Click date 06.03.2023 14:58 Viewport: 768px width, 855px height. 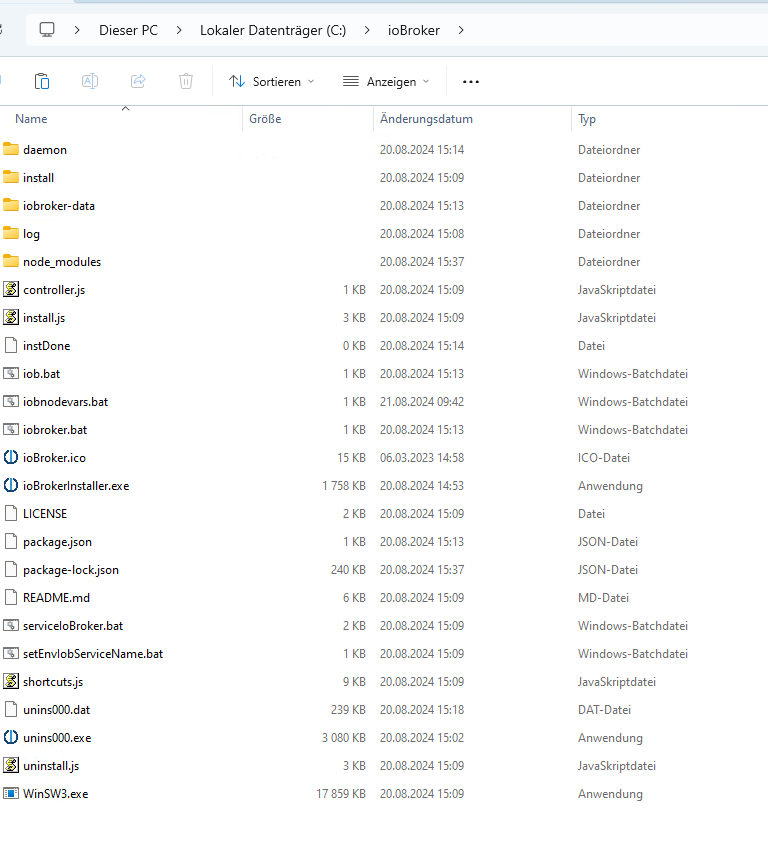[x=422, y=457]
